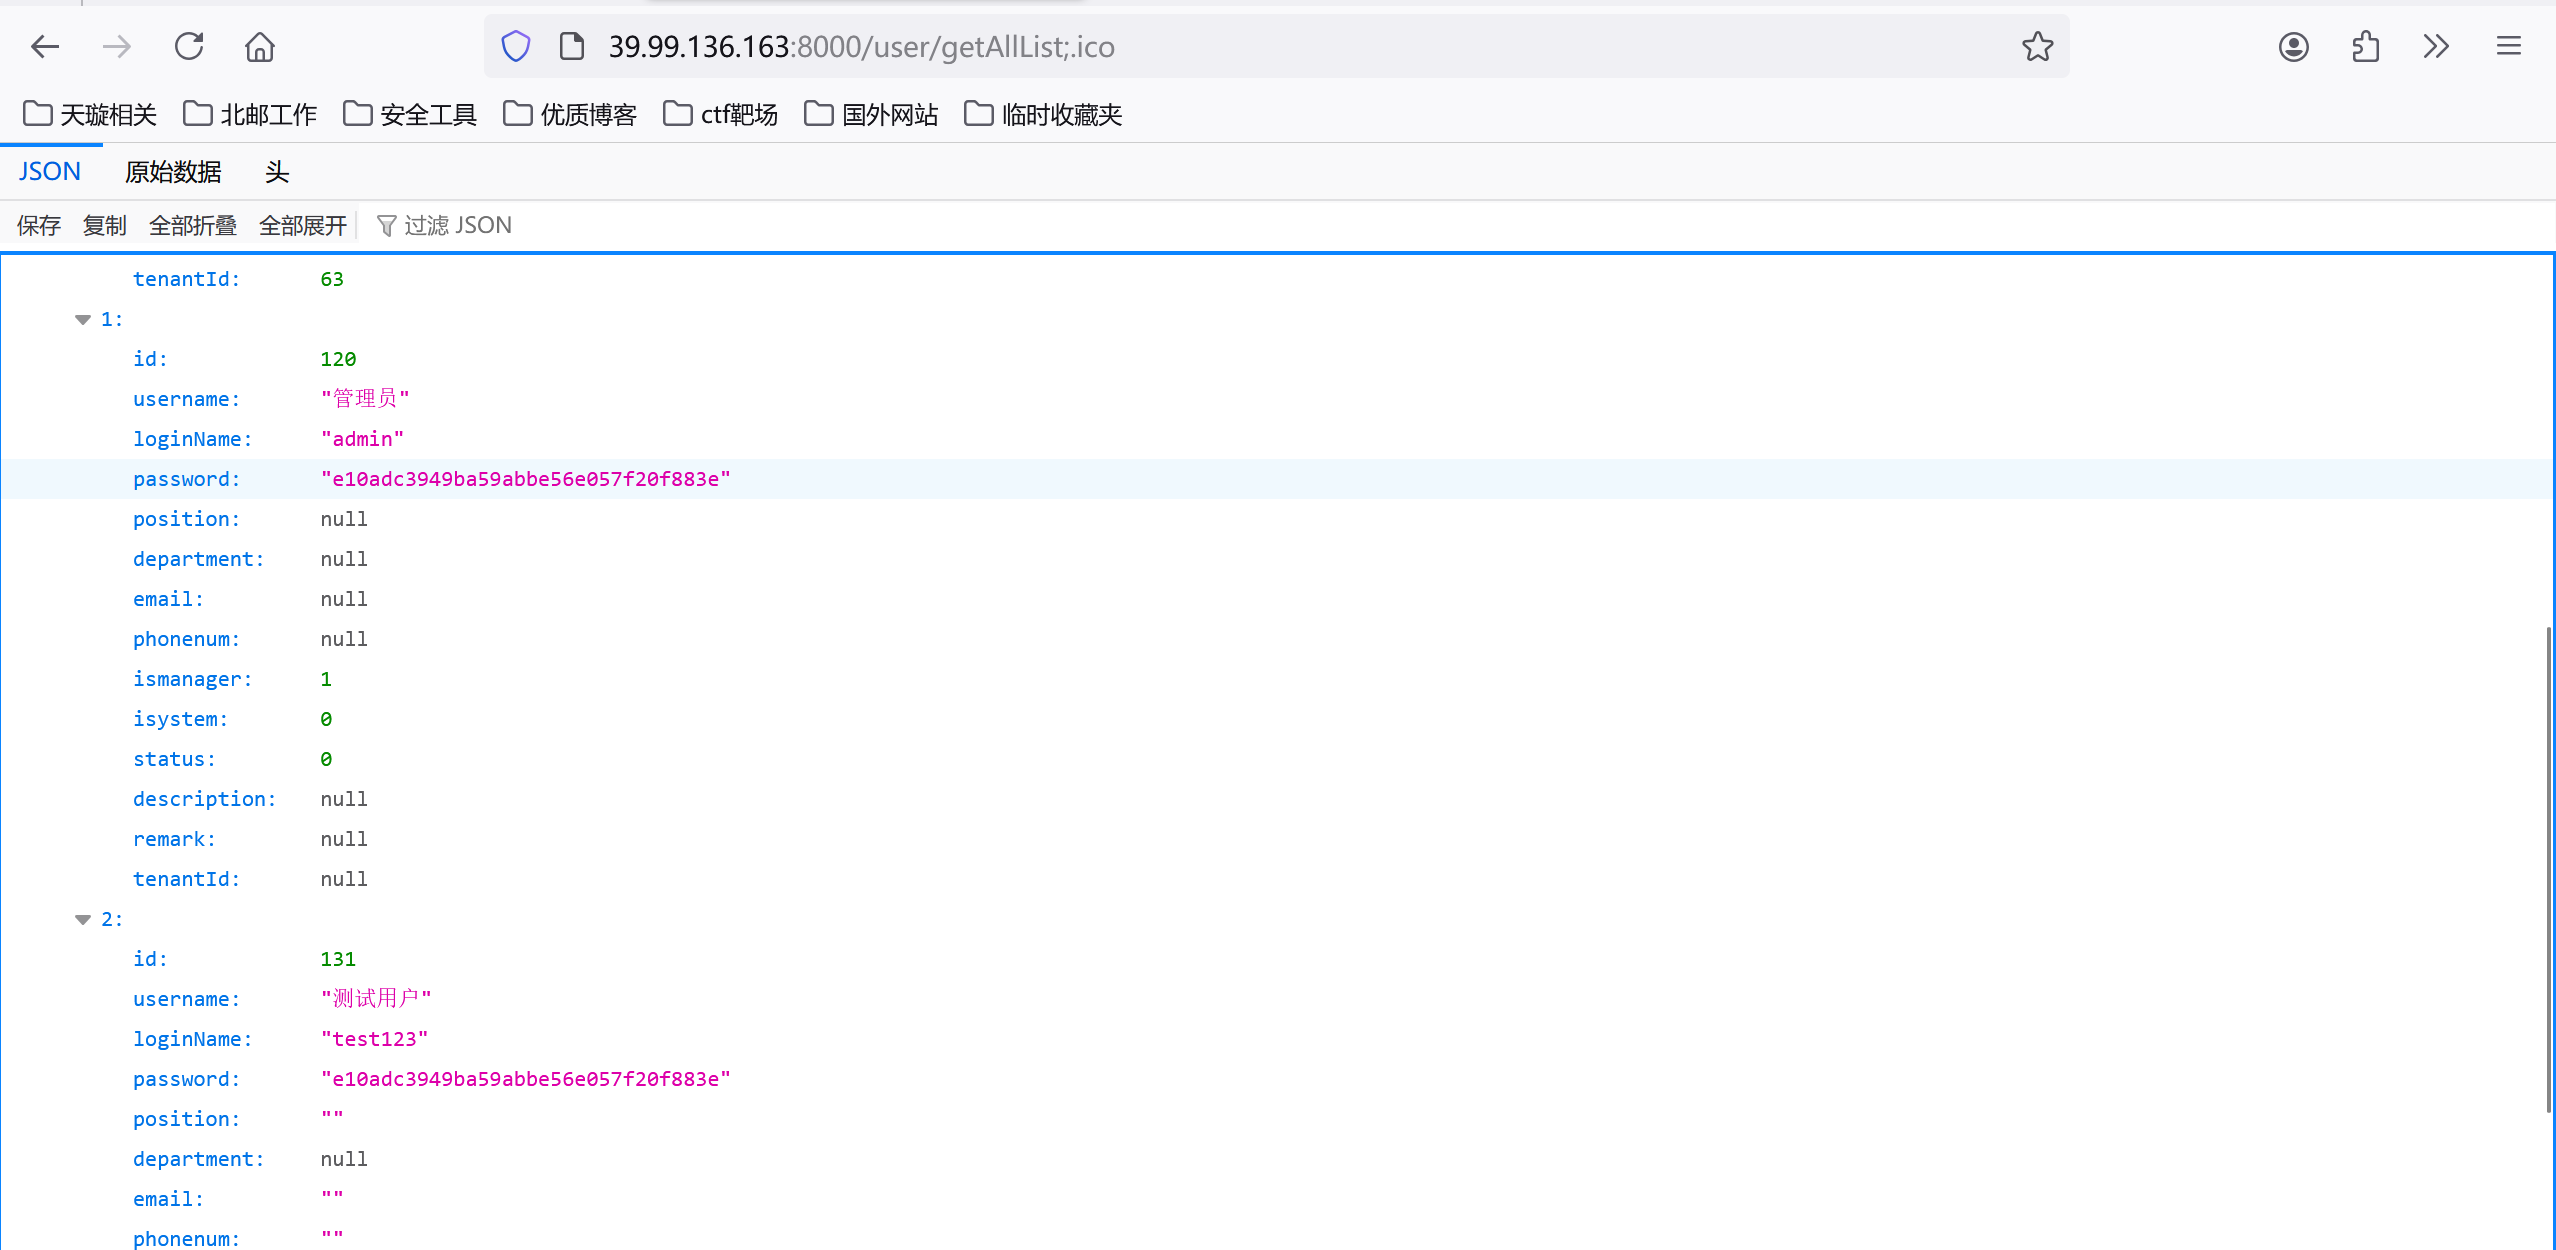
Task: Click the 复制 copy button
Action: tap(104, 226)
